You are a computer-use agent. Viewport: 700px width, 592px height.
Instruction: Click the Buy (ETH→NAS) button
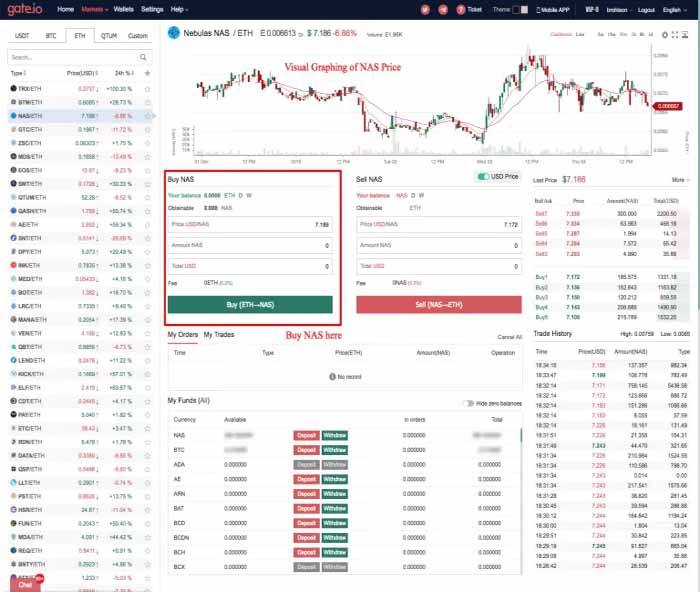pos(250,305)
